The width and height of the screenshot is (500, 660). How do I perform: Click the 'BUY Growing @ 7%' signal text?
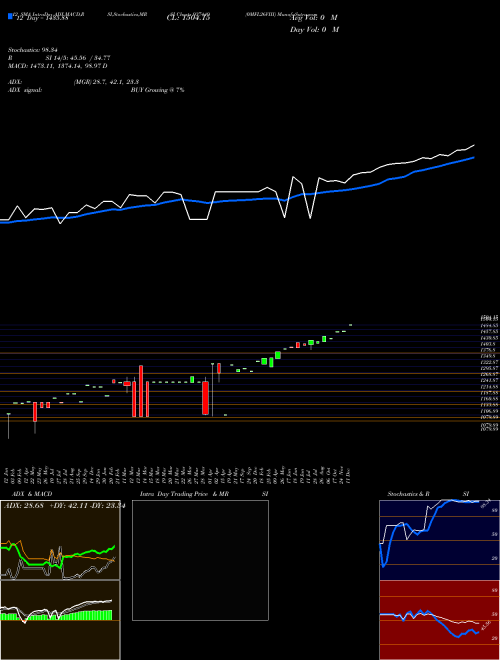pyautogui.click(x=157, y=90)
